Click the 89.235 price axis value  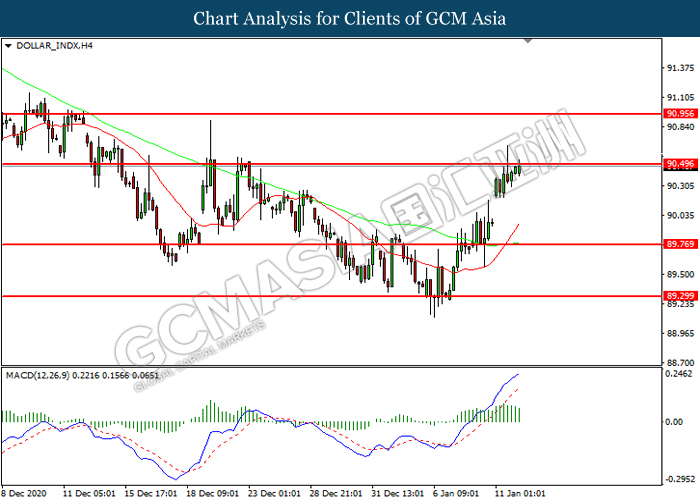[x=680, y=304]
